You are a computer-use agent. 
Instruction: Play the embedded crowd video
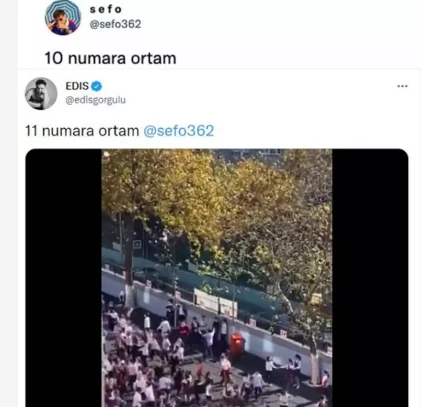(x=217, y=278)
